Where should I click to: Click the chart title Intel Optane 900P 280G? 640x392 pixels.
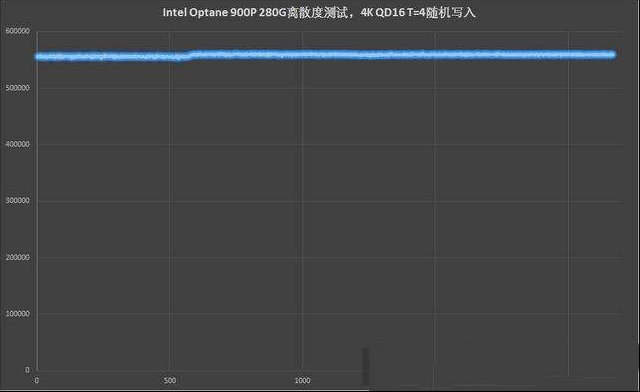(319, 13)
